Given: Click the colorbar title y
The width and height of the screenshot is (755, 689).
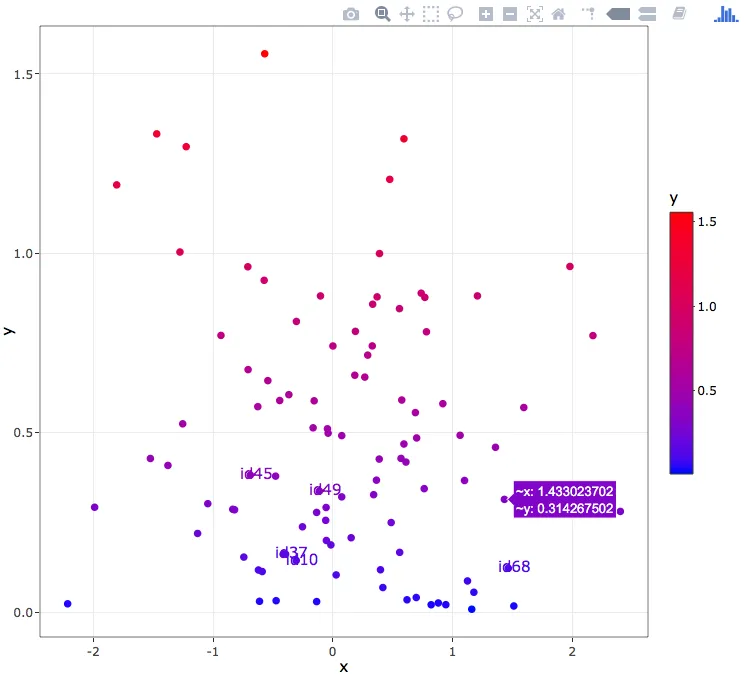Looking at the screenshot, I should point(674,198).
